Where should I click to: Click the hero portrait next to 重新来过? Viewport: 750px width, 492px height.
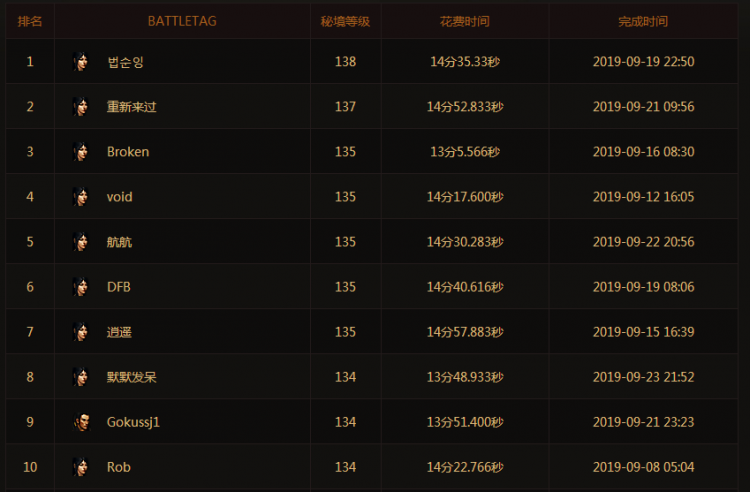click(x=81, y=107)
